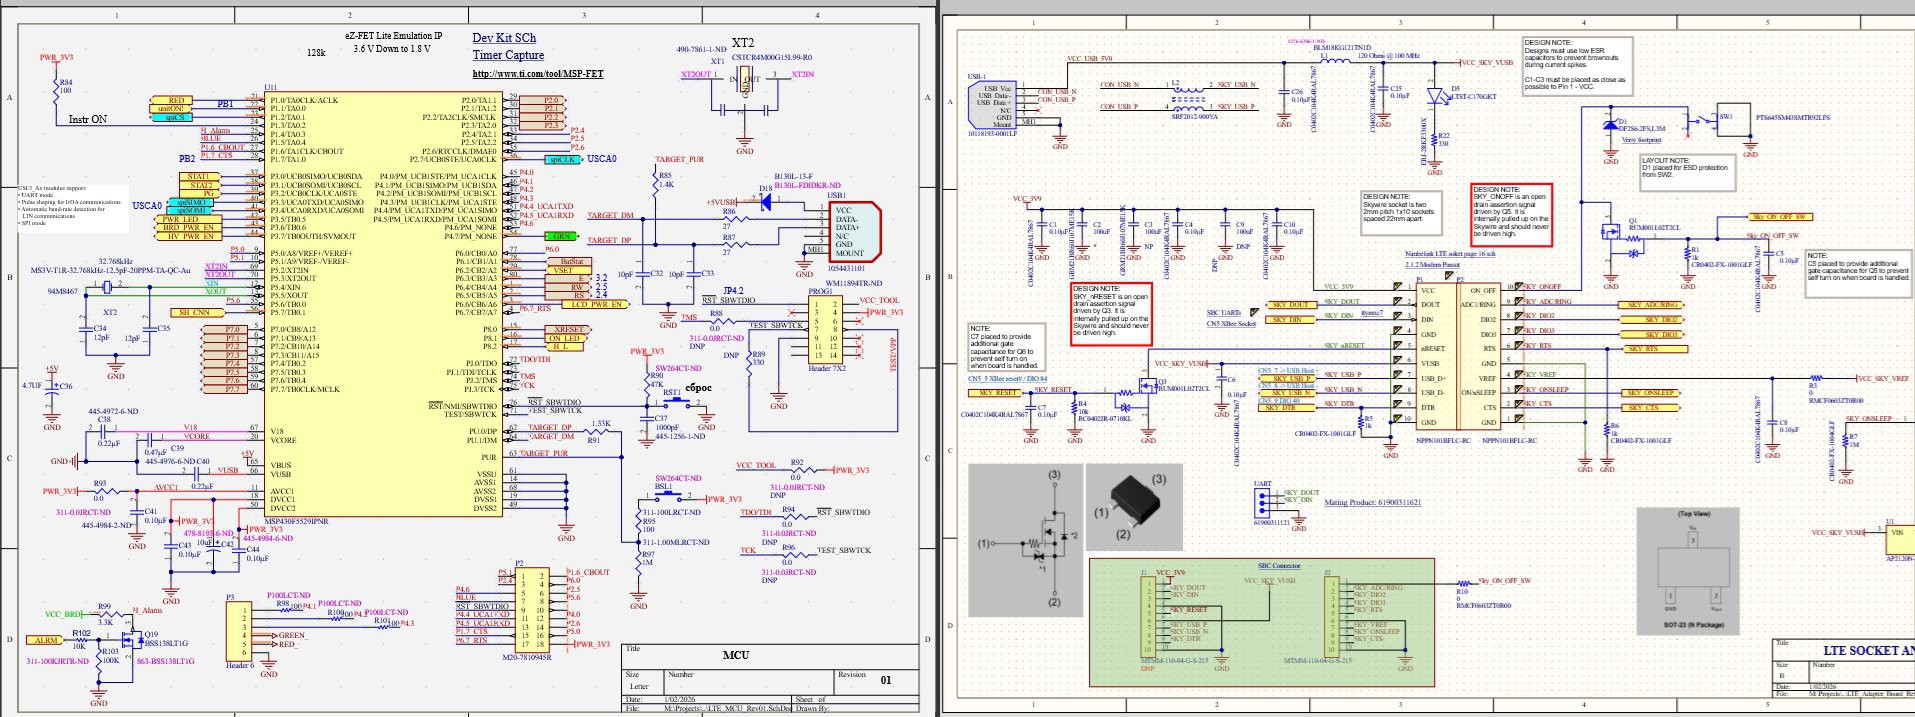Select the D5 LED symbol
Image resolution: width=1915 pixels, height=717 pixels.
1439,97
